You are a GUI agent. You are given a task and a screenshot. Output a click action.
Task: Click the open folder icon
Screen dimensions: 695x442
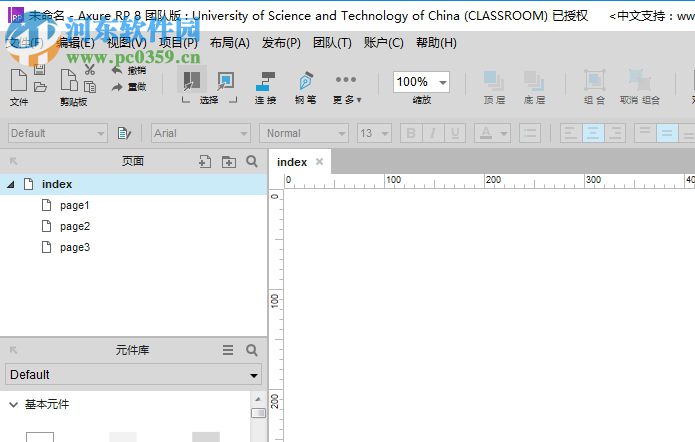pyautogui.click(x=40, y=87)
